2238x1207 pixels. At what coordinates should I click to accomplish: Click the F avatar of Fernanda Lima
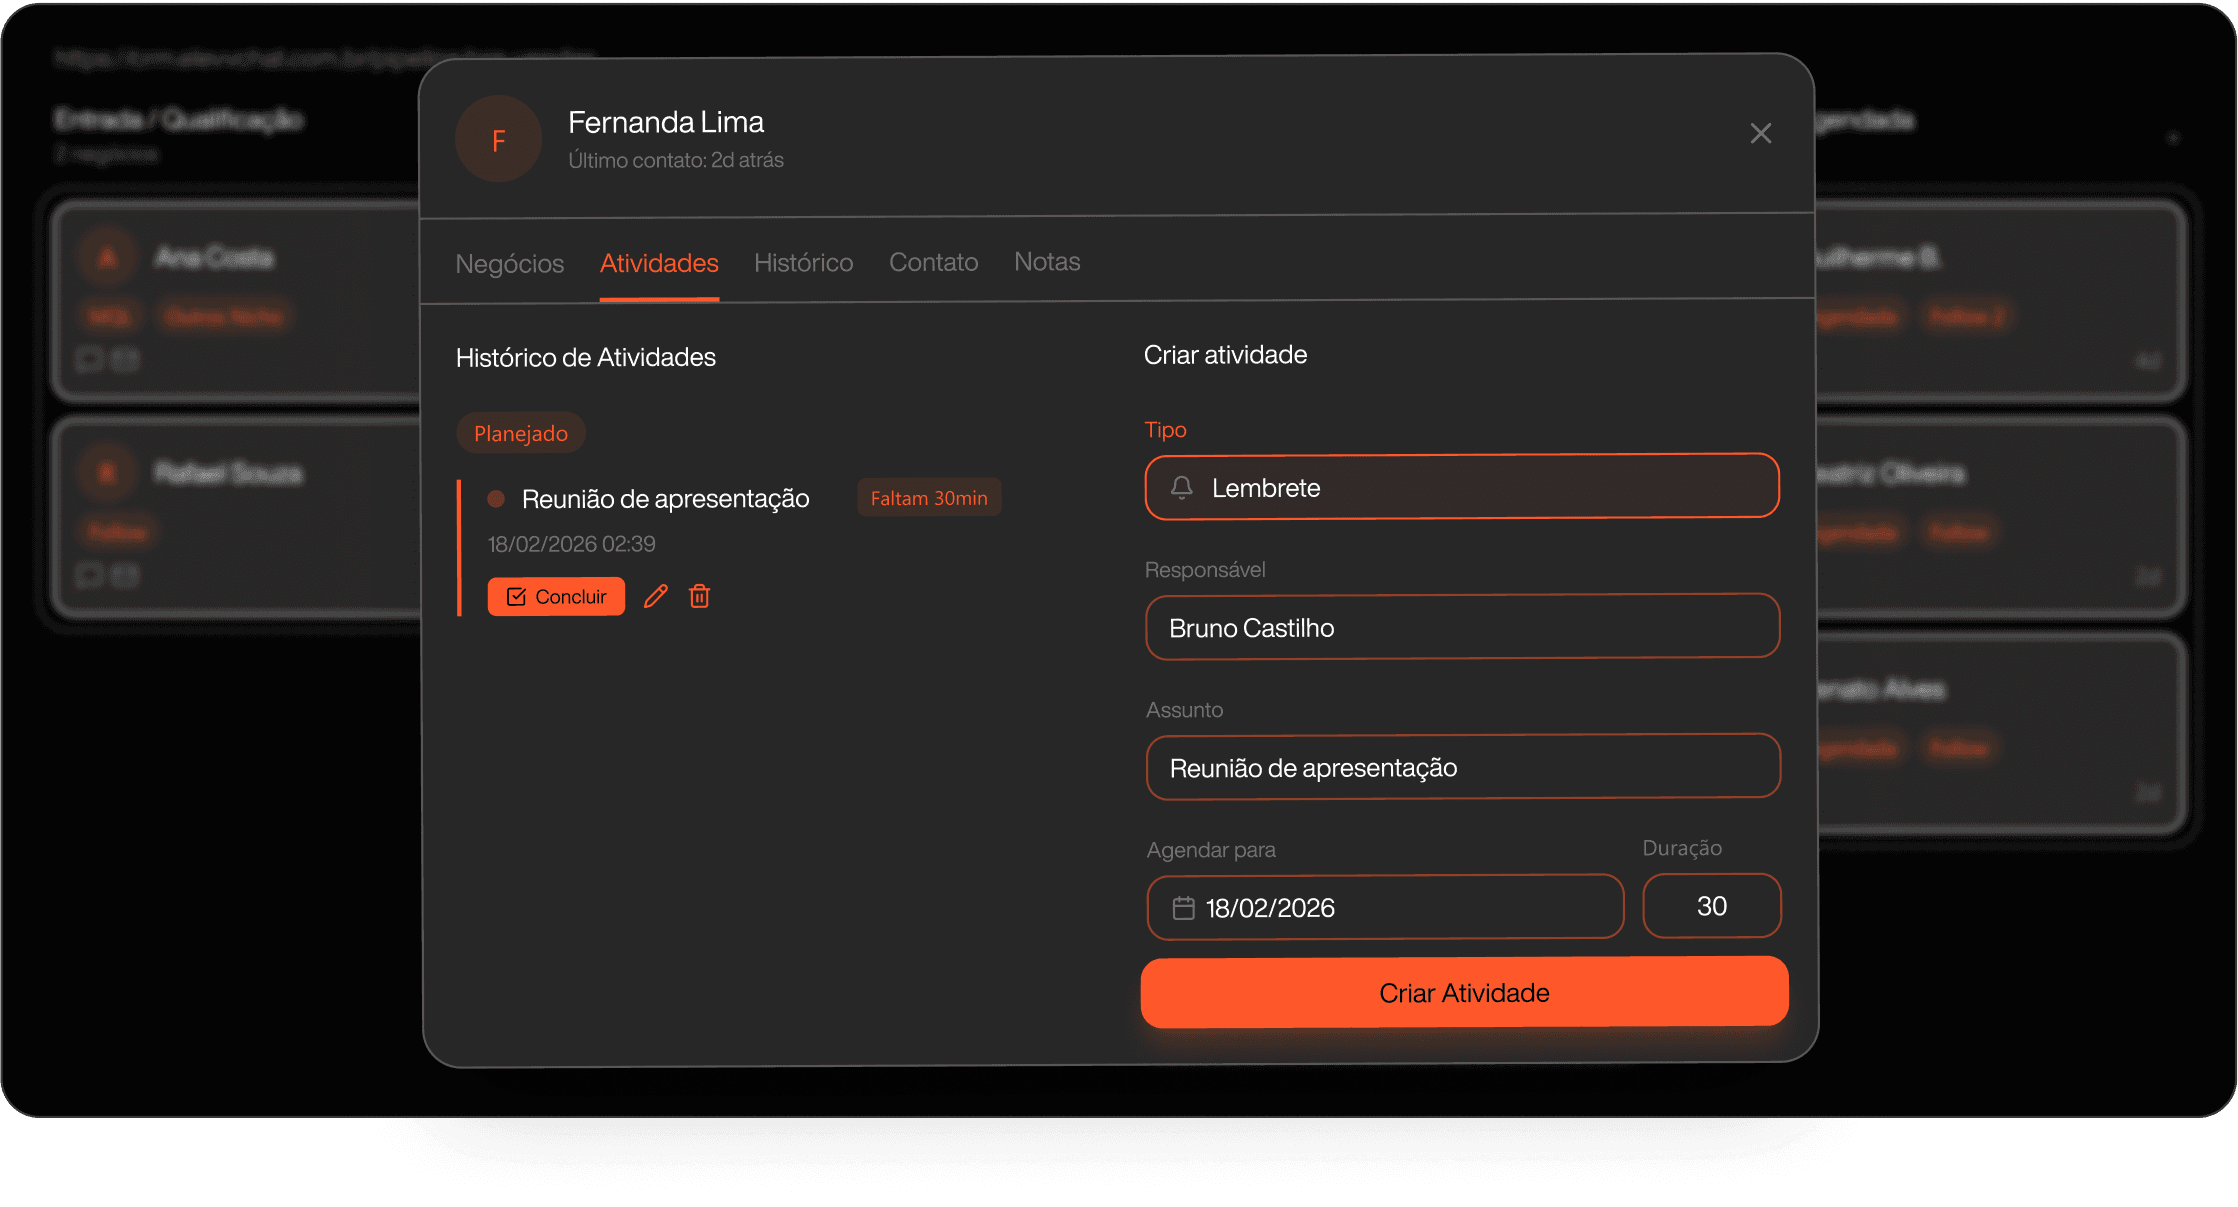(x=498, y=140)
